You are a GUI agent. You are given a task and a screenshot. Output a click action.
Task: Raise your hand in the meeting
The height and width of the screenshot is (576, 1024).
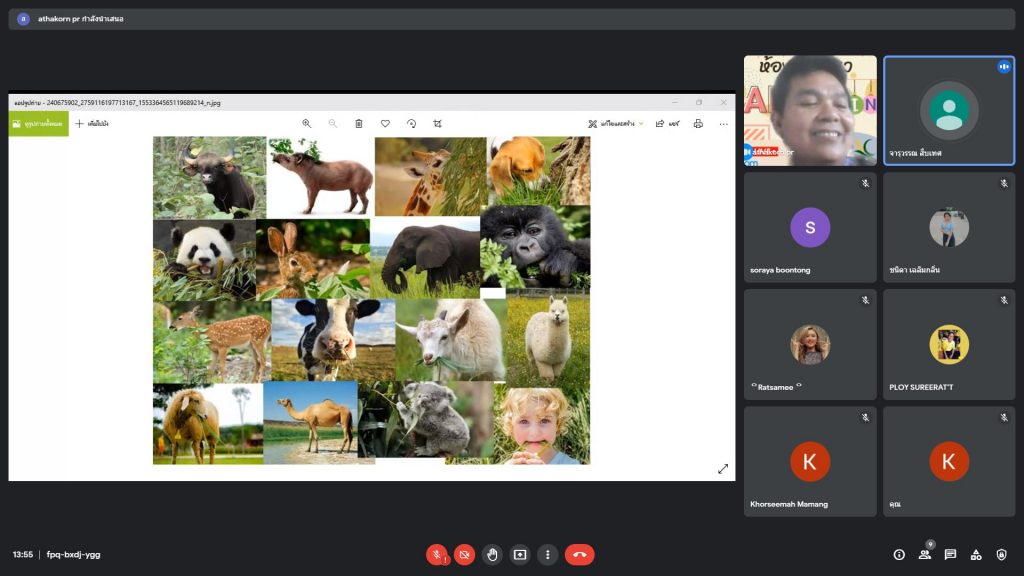click(492, 554)
